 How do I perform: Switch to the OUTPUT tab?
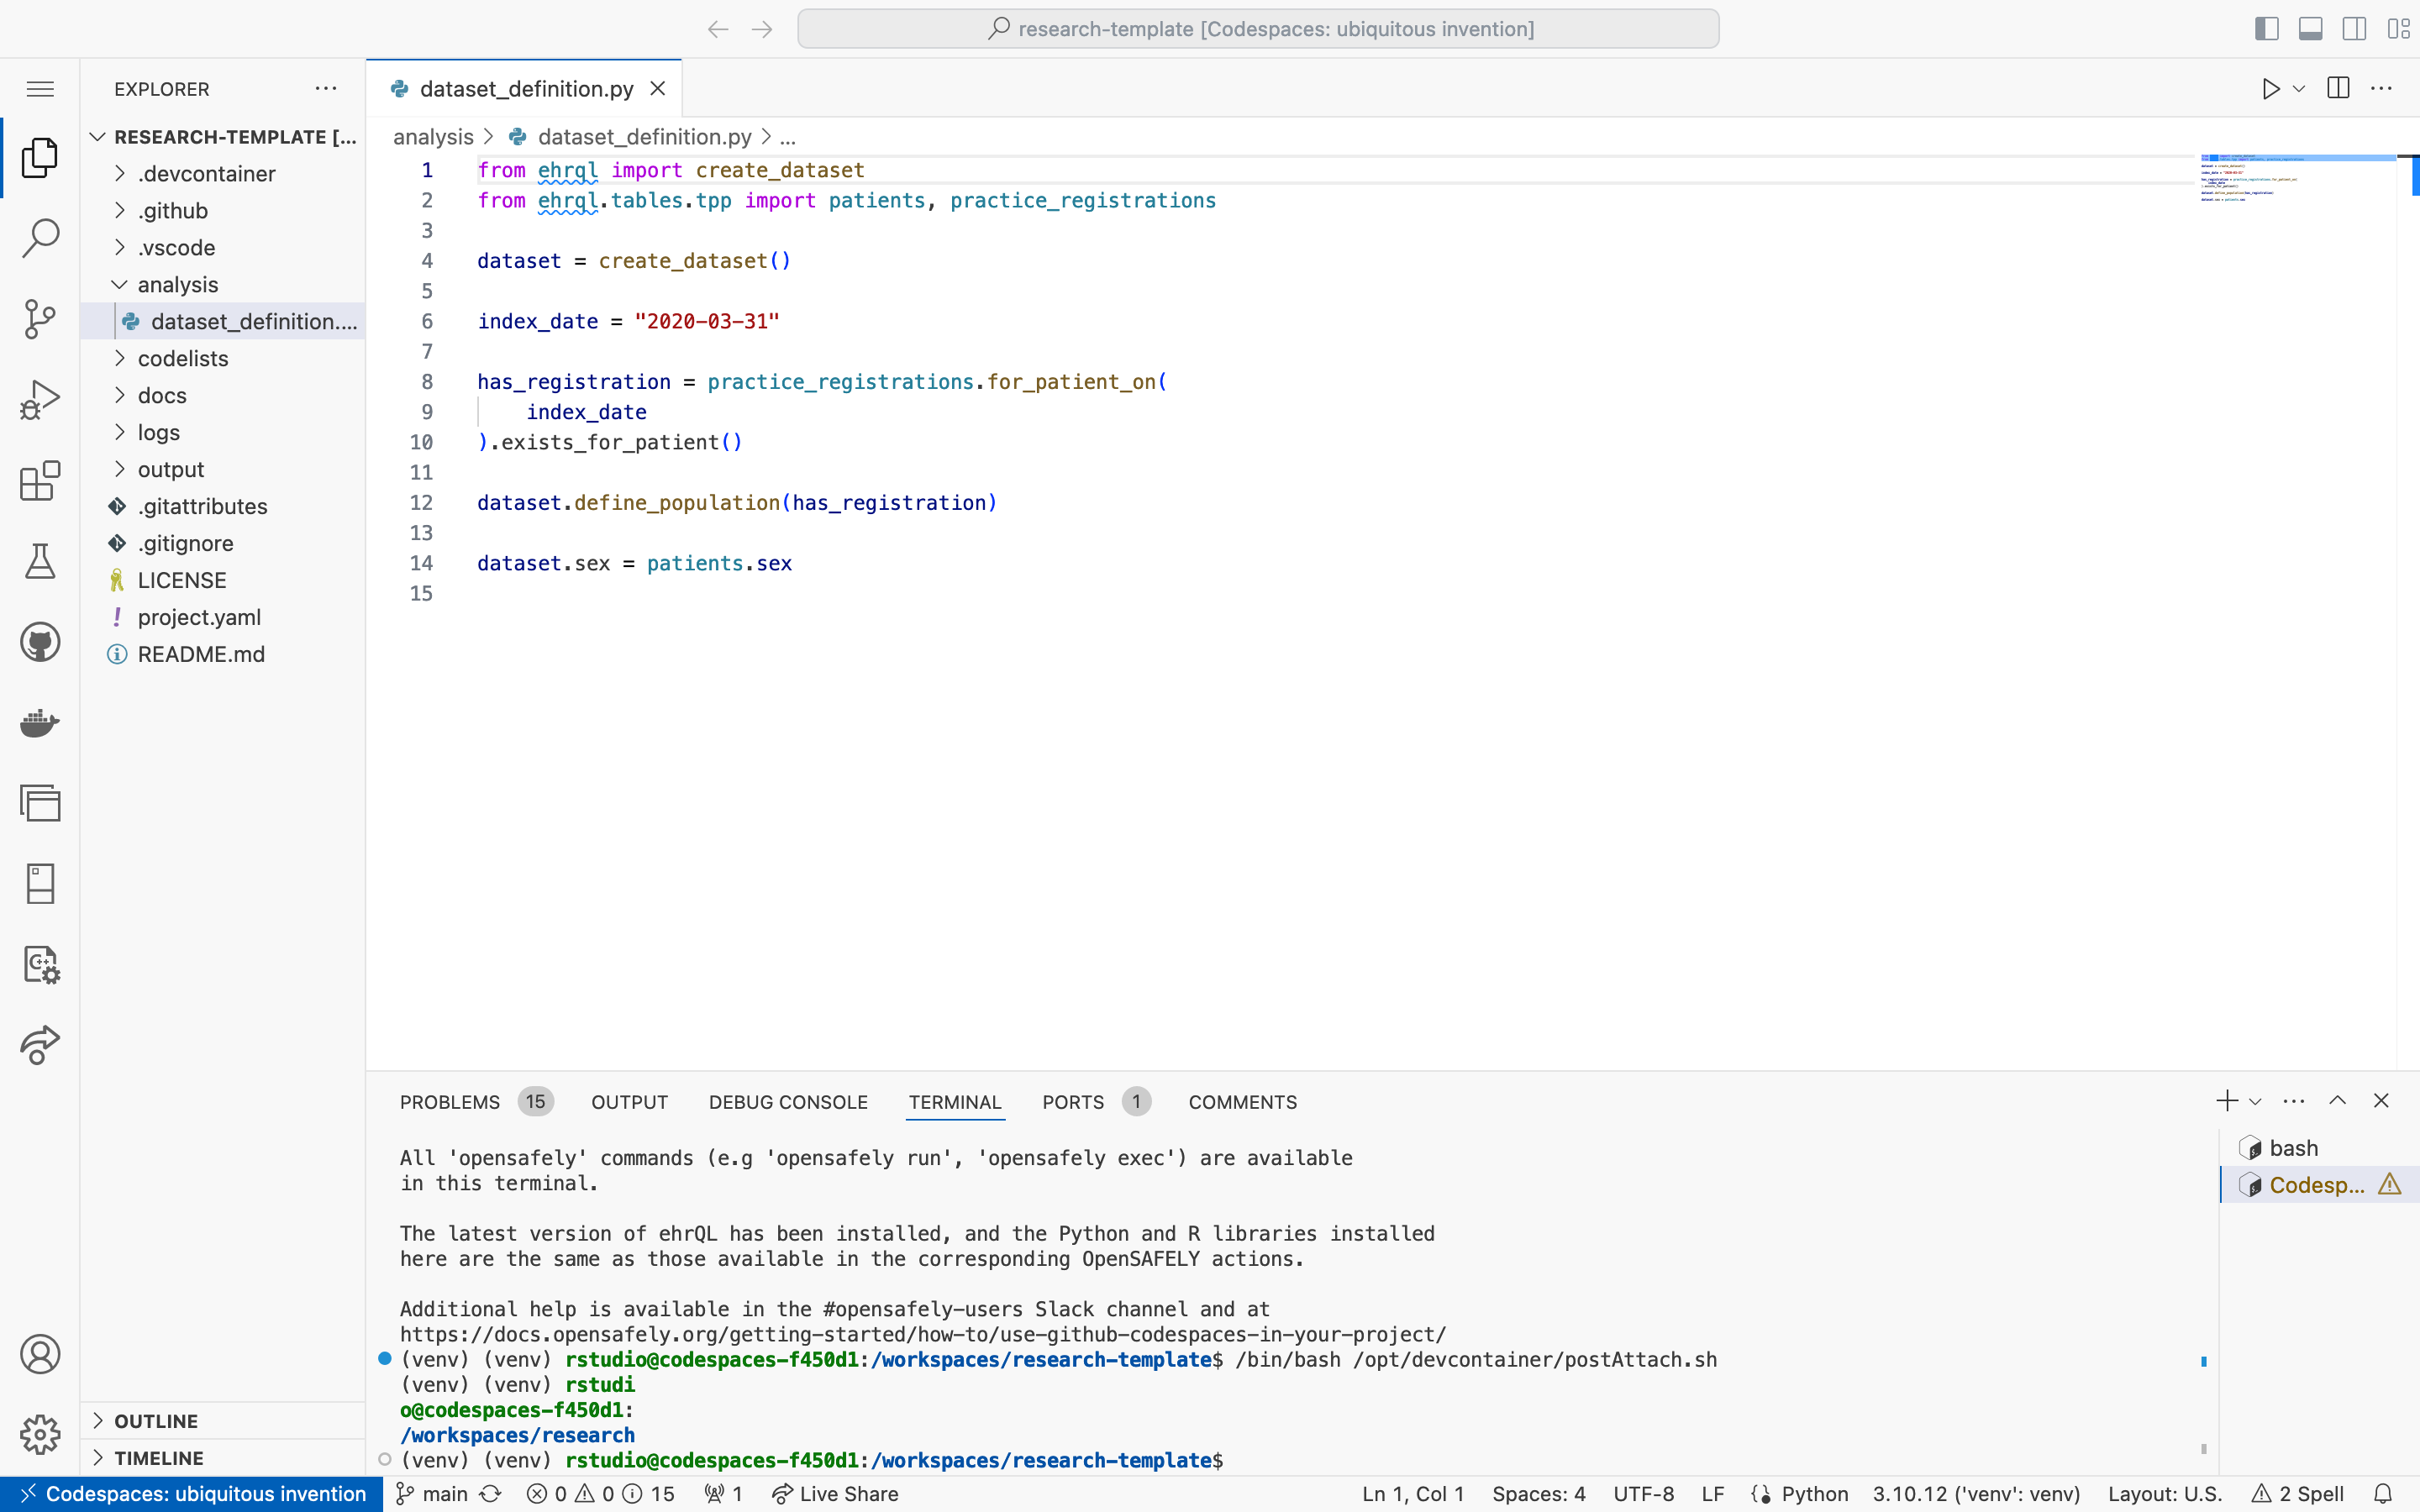pos(629,1102)
